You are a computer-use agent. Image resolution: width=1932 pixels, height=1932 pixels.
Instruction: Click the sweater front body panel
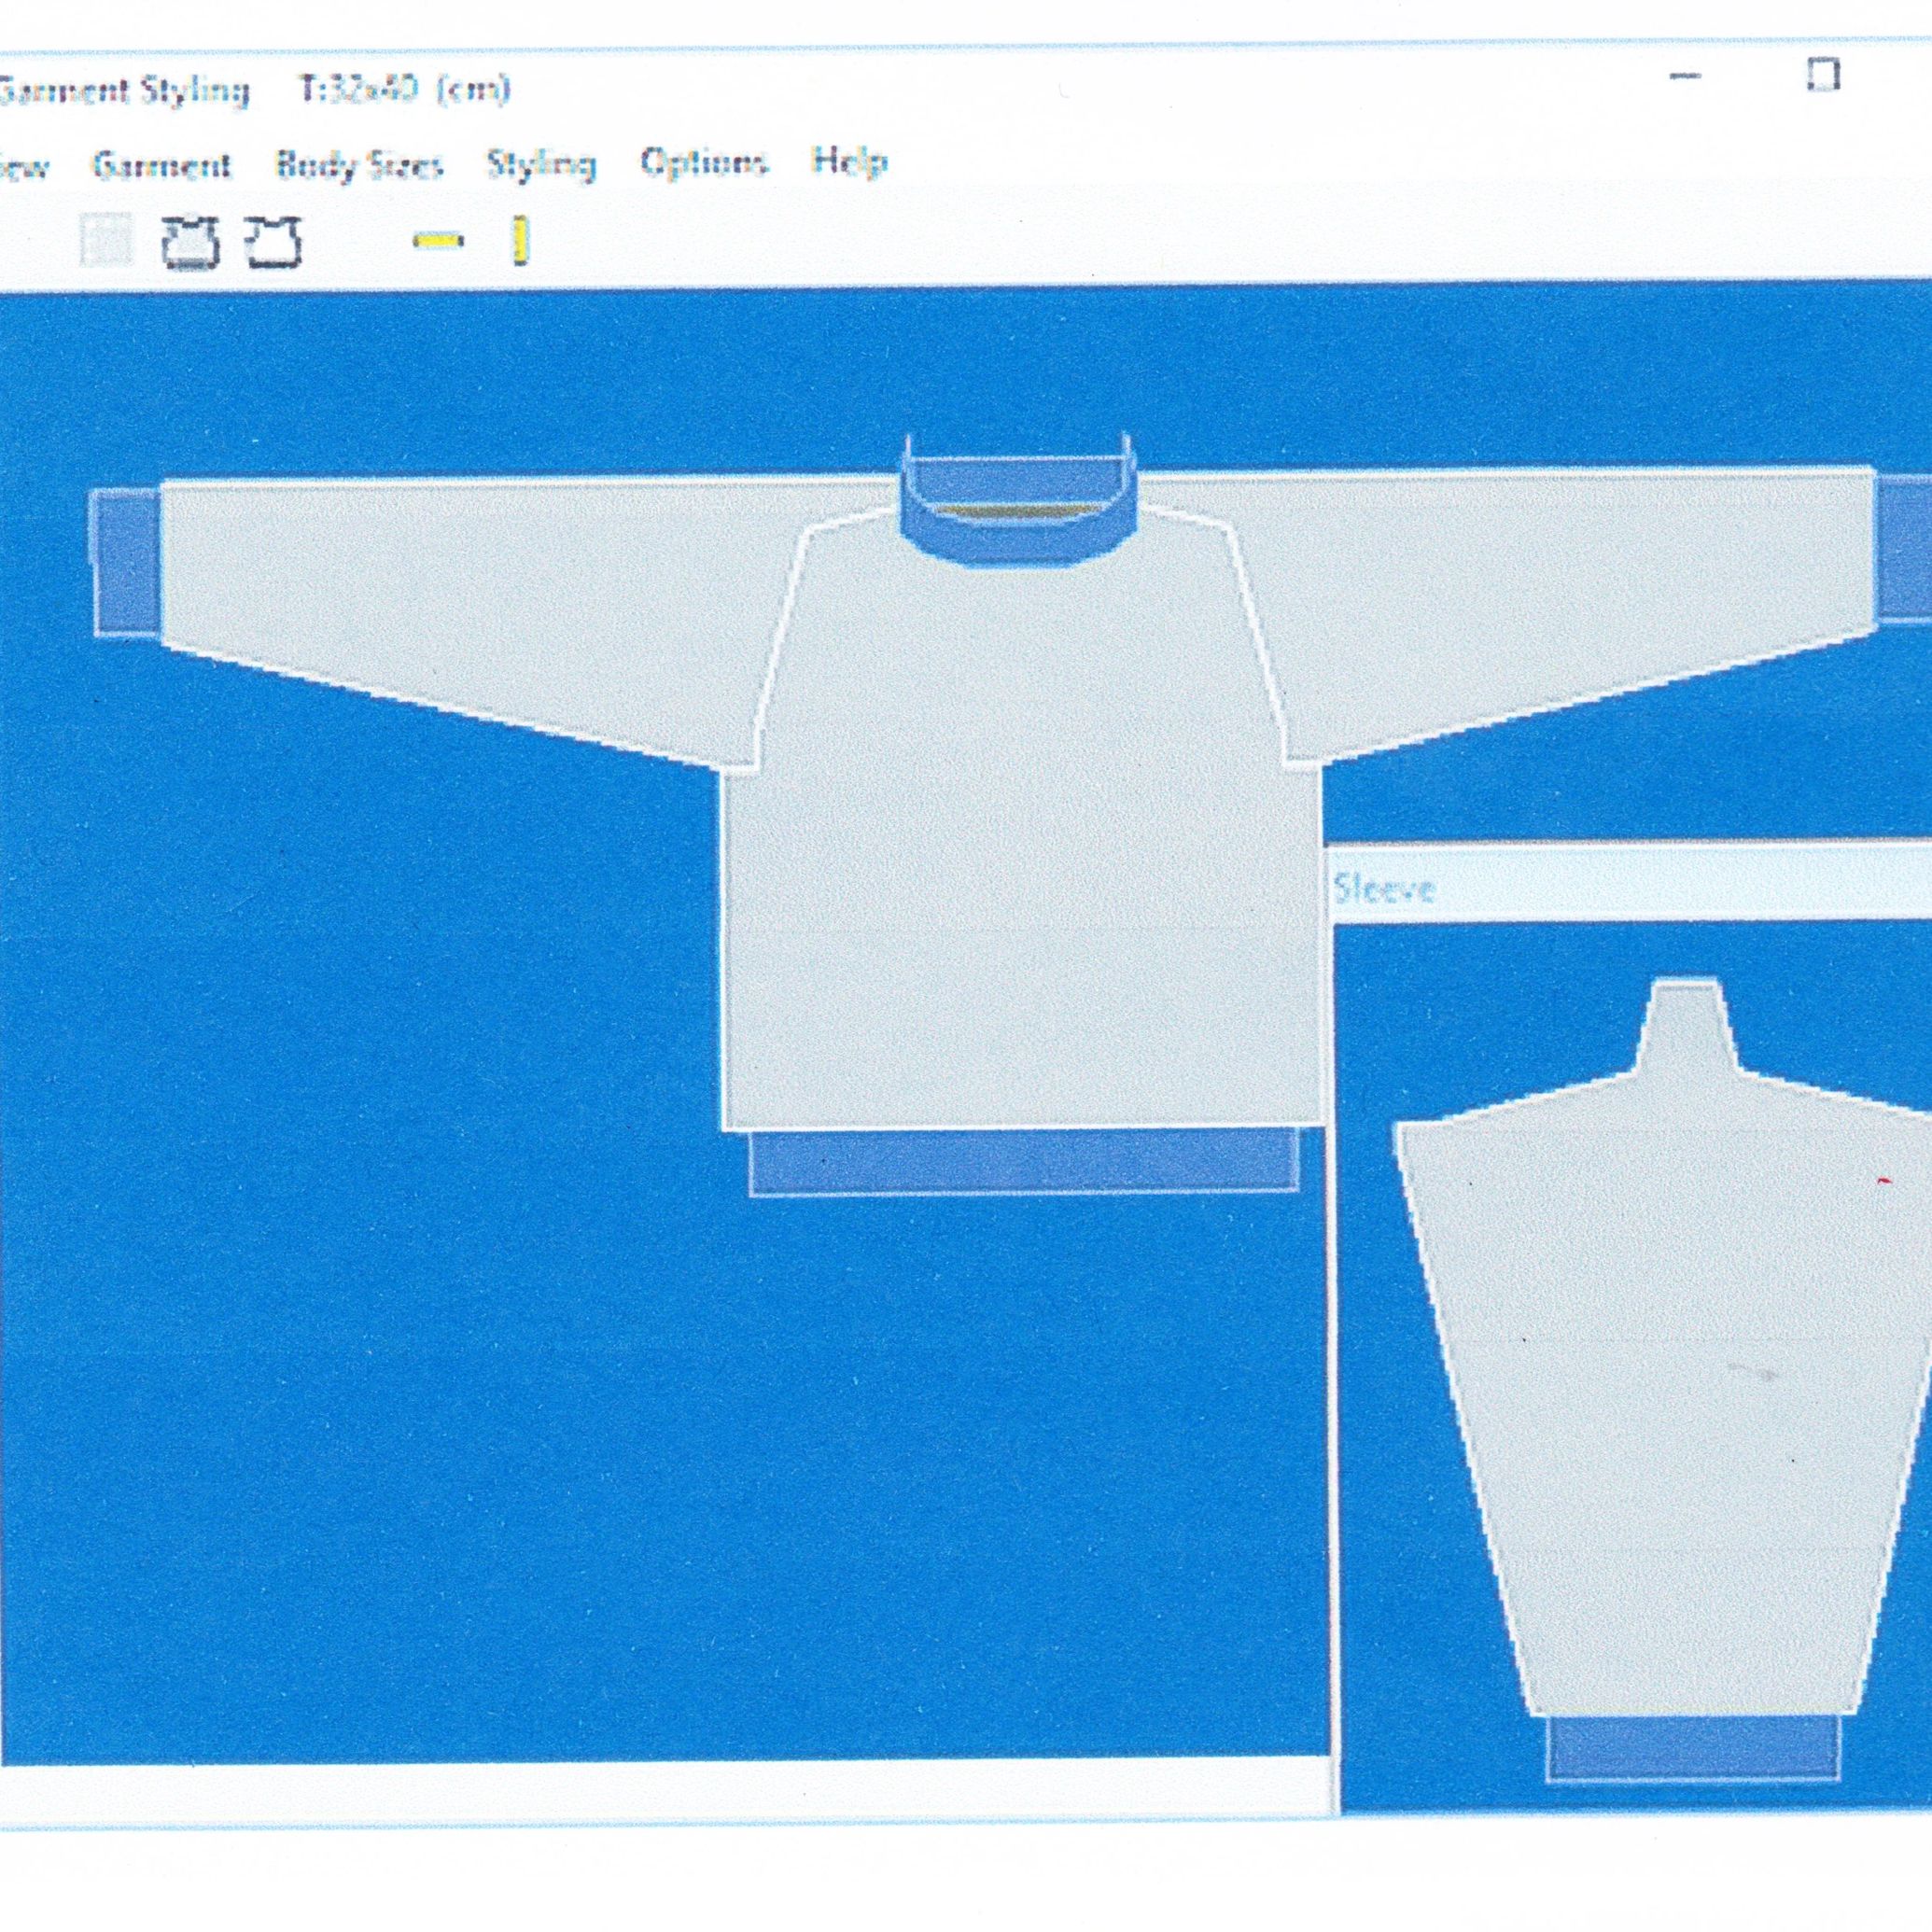(x=1020, y=900)
